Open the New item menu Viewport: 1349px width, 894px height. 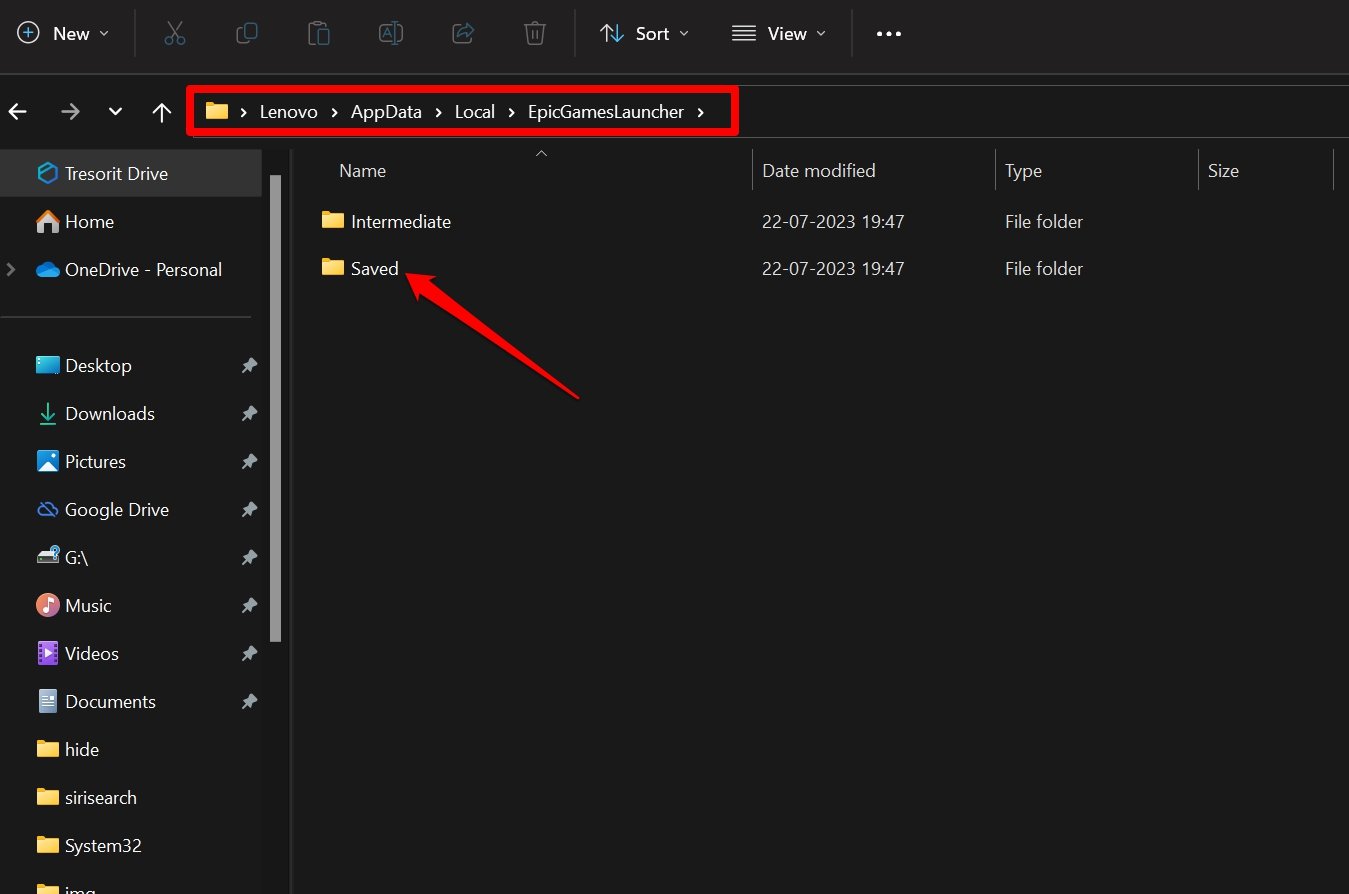(64, 33)
